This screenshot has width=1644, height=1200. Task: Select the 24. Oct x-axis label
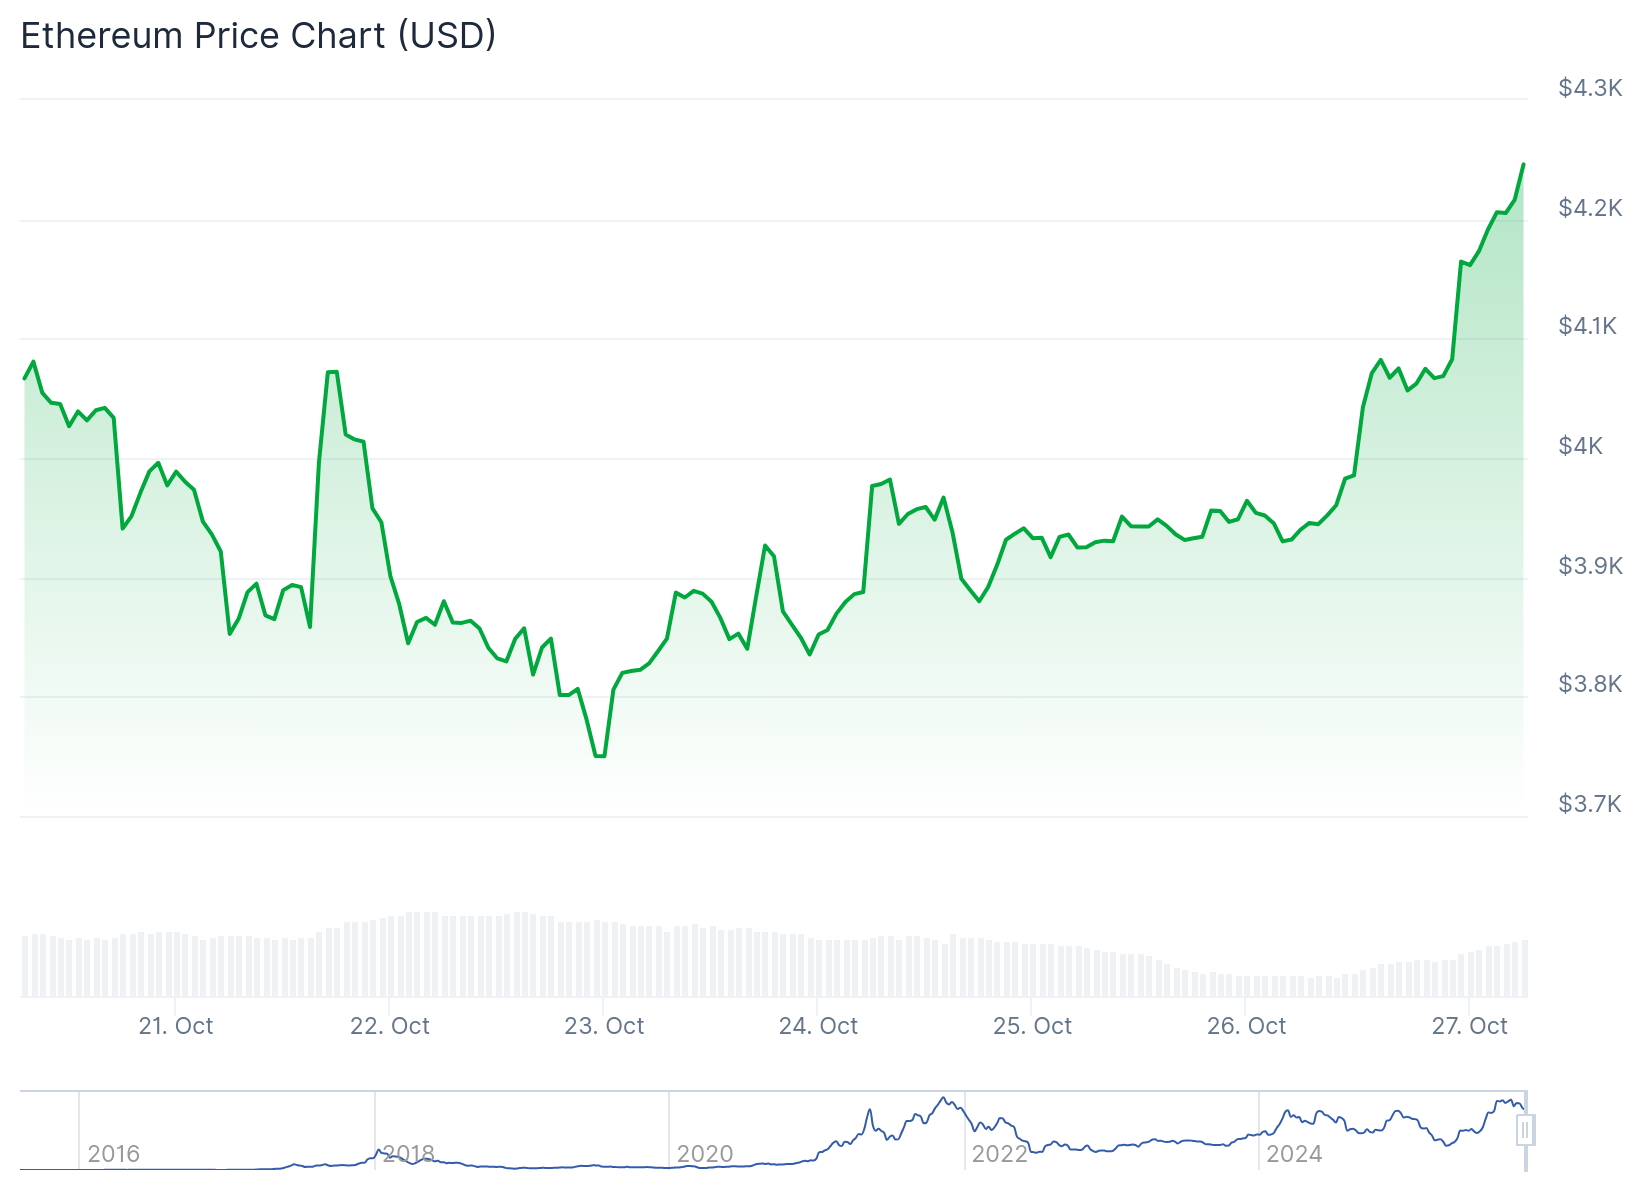(818, 1026)
